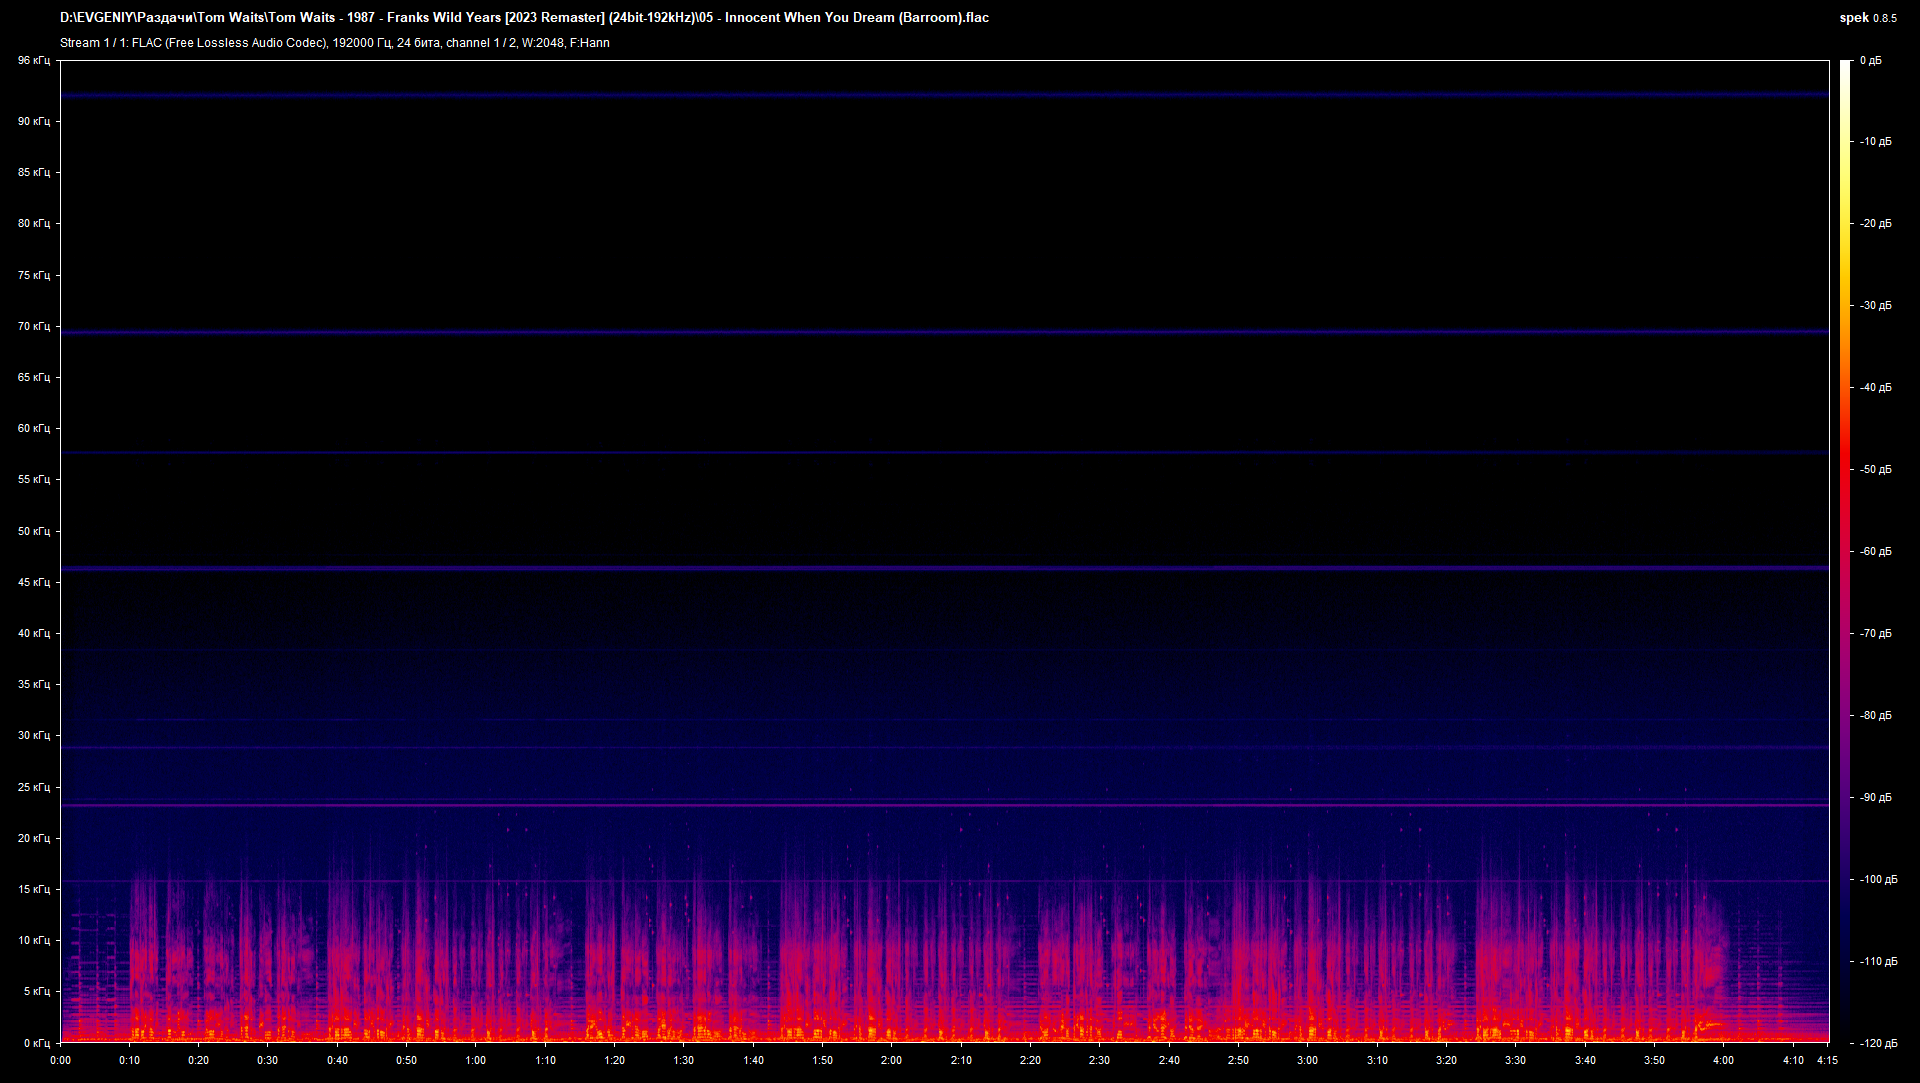Click the 2:00 time axis label
The height and width of the screenshot is (1083, 1920).
(892, 1060)
